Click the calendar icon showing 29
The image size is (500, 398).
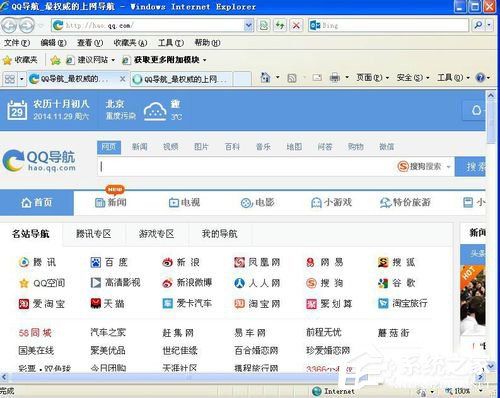tap(17, 110)
